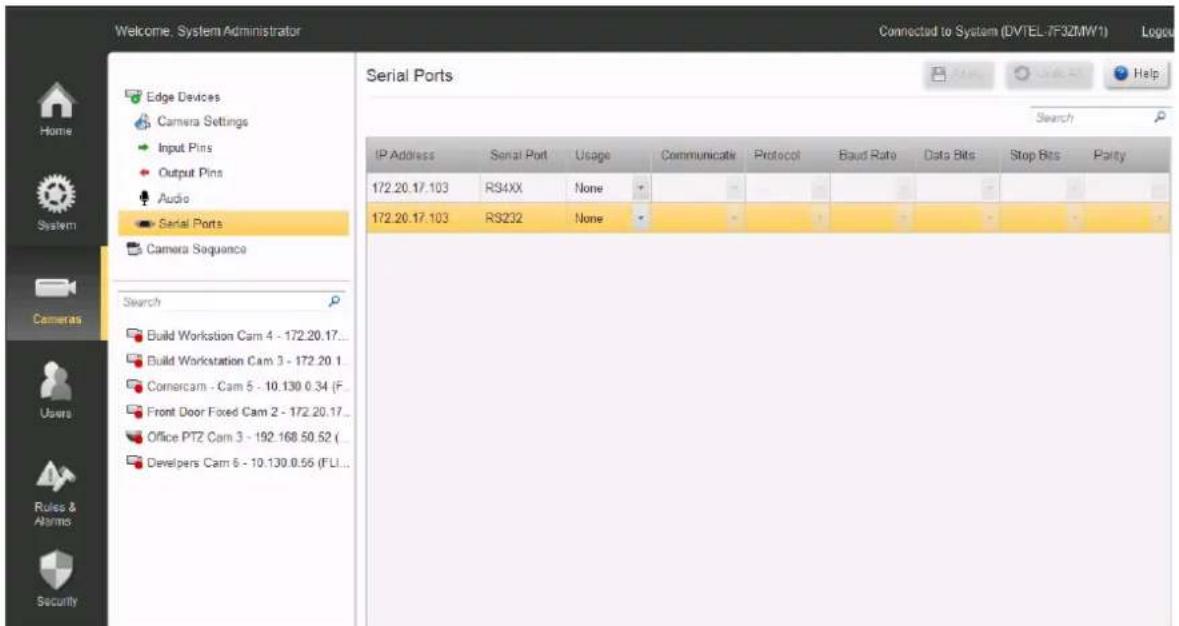Open the System gear section

tap(56, 203)
